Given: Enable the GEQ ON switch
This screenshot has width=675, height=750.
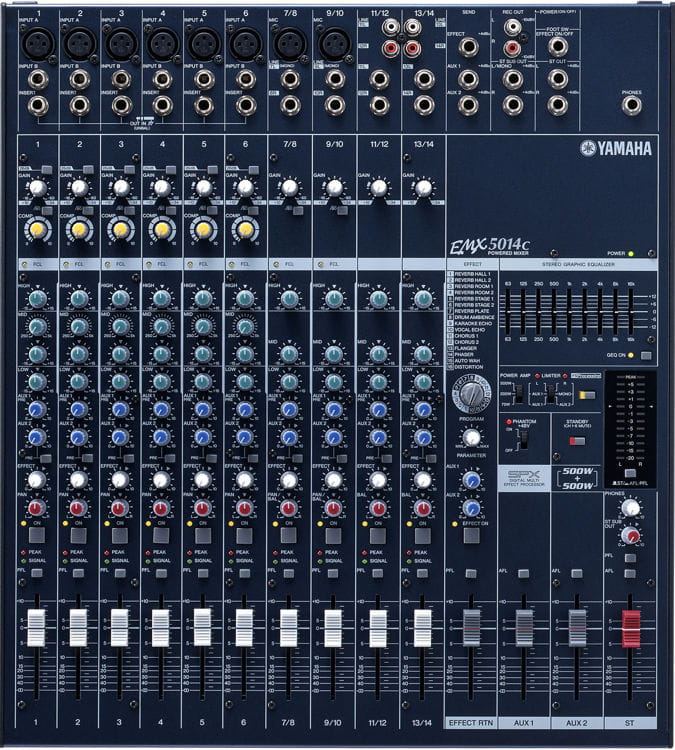Looking at the screenshot, I should (x=646, y=355).
